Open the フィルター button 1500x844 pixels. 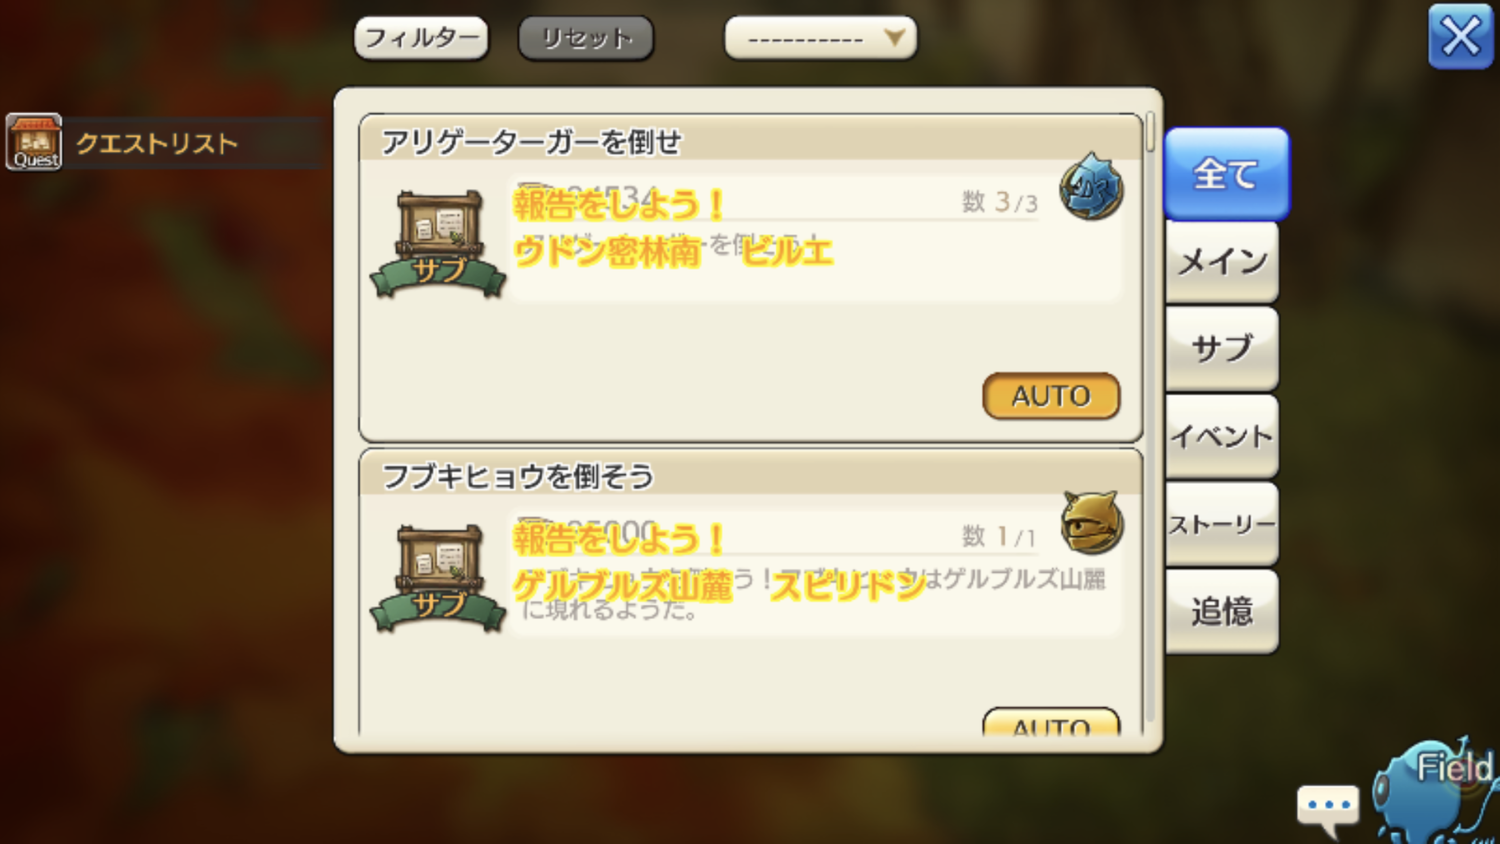click(421, 38)
